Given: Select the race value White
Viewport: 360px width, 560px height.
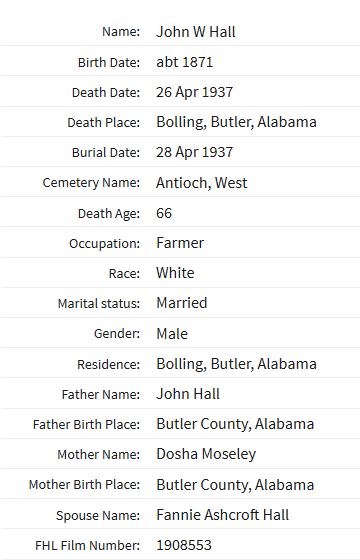Looking at the screenshot, I should pos(175,273).
